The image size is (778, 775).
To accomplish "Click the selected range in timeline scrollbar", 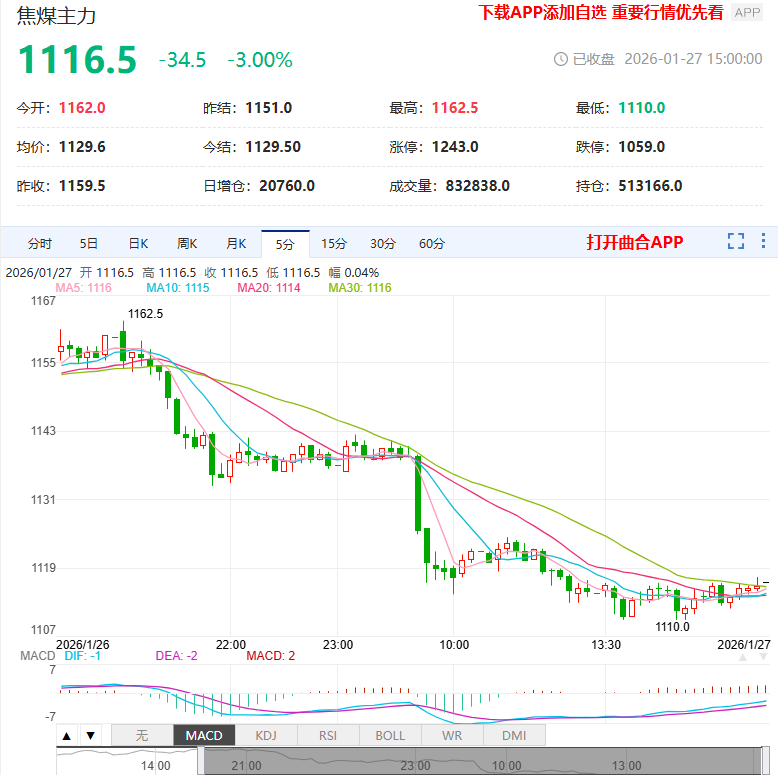I will (483, 761).
